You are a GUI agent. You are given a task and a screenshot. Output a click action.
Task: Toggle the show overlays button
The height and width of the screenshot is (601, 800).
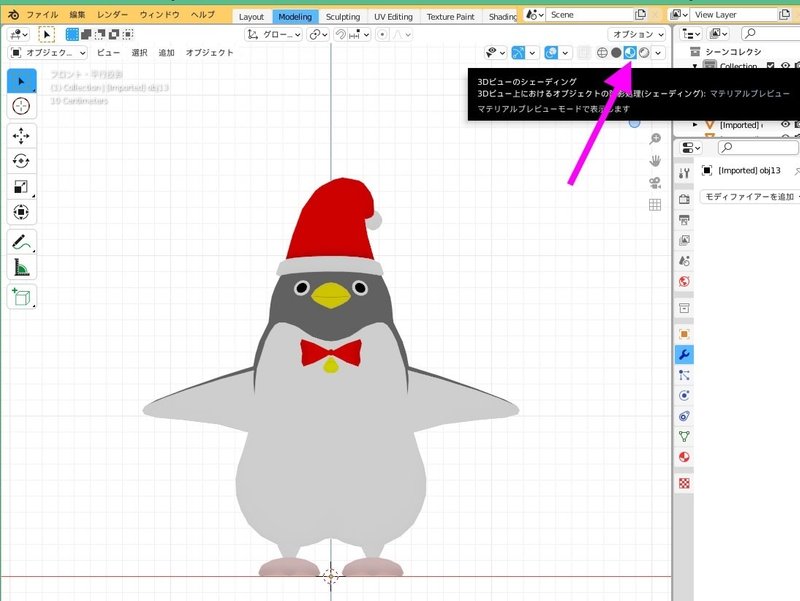[551, 53]
